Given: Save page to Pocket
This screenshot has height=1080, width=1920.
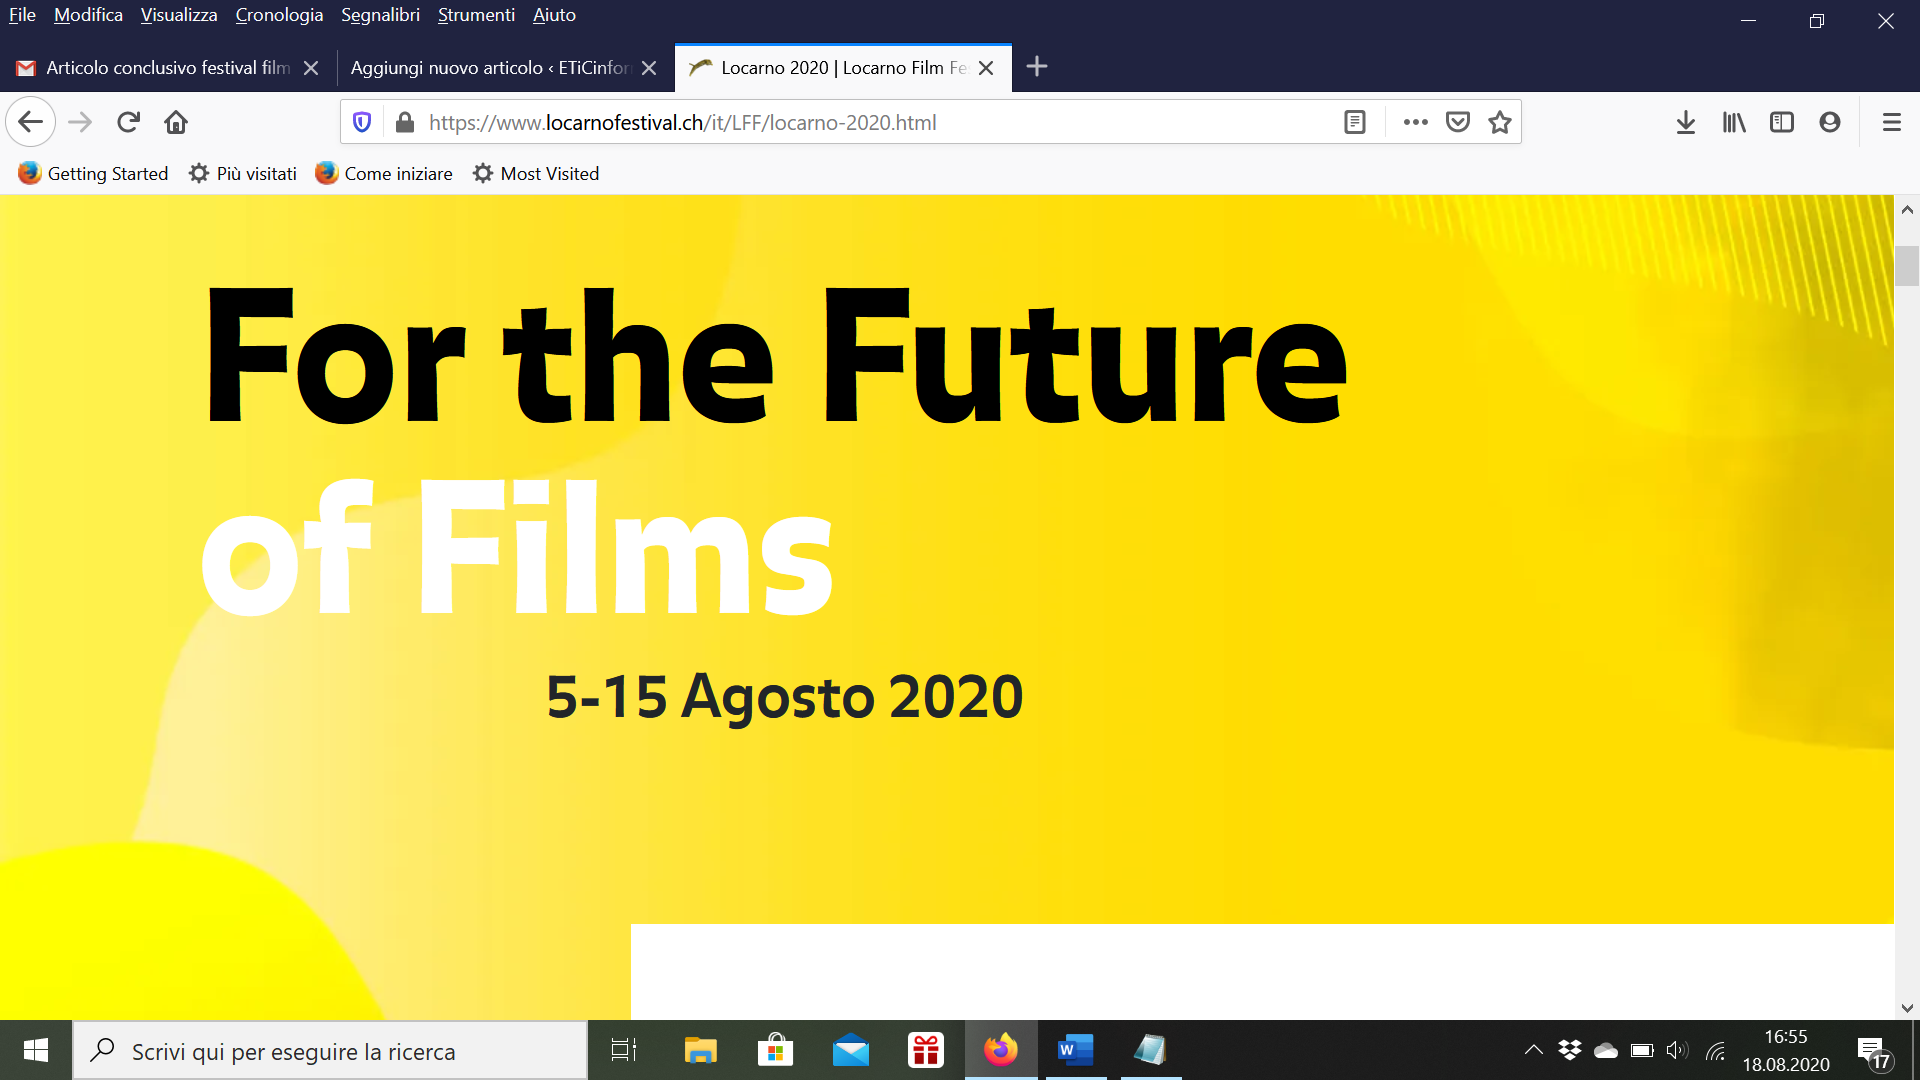Looking at the screenshot, I should point(1458,122).
